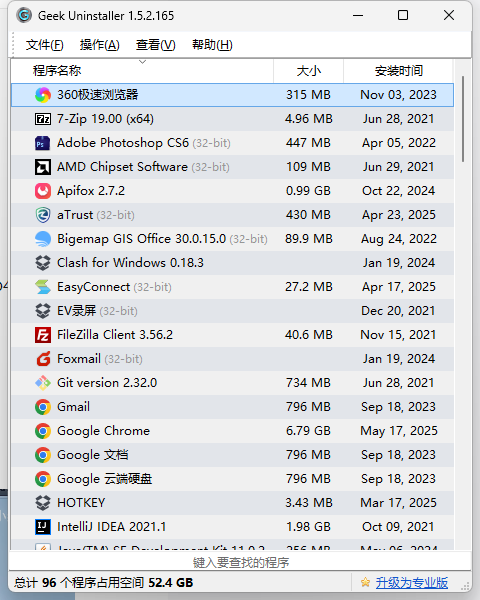Click the Dec 20, 2021 install date
Viewport: 480px width, 600px height.
(398, 311)
